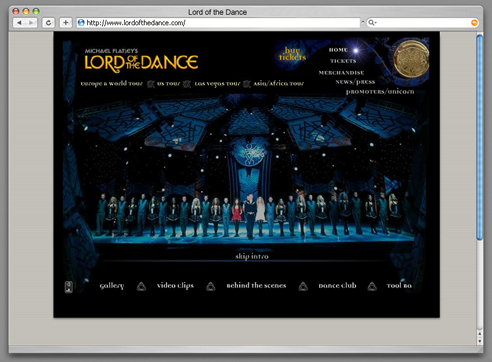Click the Lord of the Dance logo
492x362 pixels.
[x=141, y=60]
